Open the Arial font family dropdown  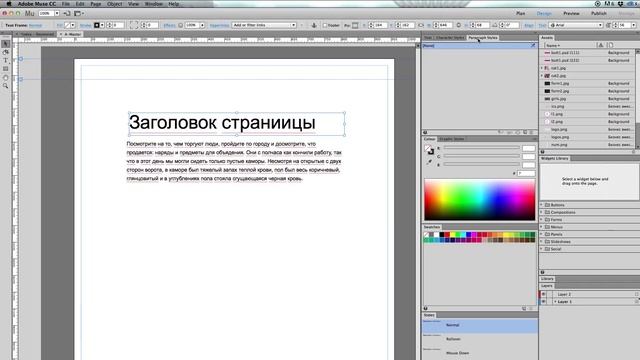576,25
